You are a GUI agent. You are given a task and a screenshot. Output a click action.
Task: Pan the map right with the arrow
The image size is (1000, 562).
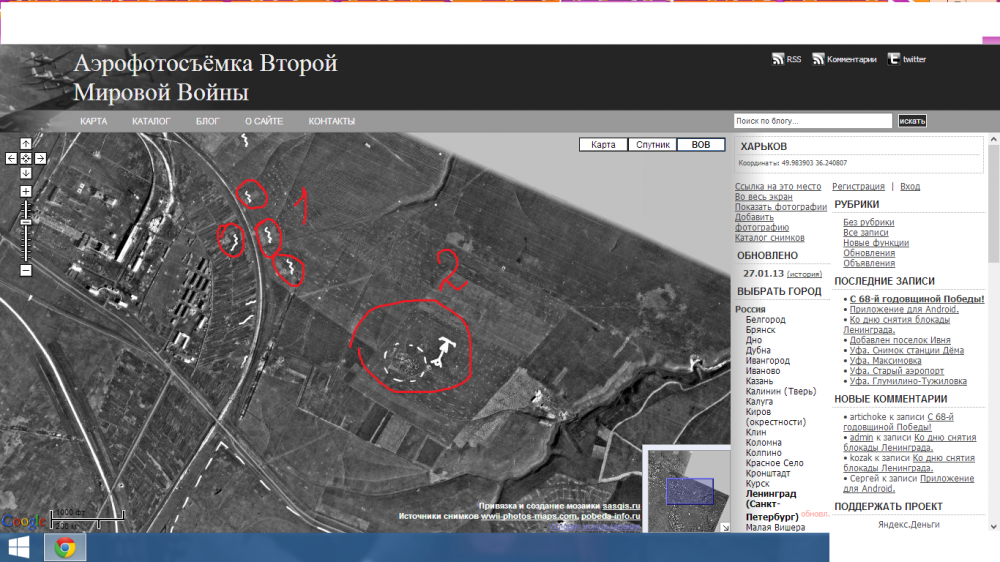pyautogui.click(x=41, y=158)
